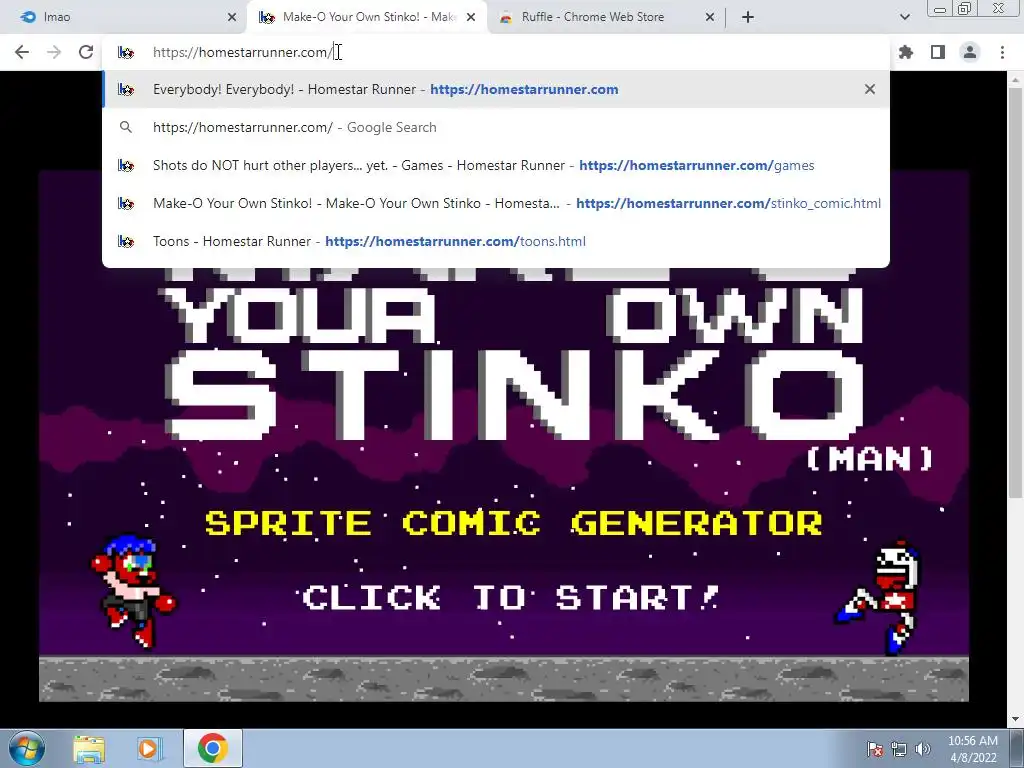Viewport: 1024px width, 768px height.
Task: Click the scrollbar down arrow
Action: [x=1016, y=720]
